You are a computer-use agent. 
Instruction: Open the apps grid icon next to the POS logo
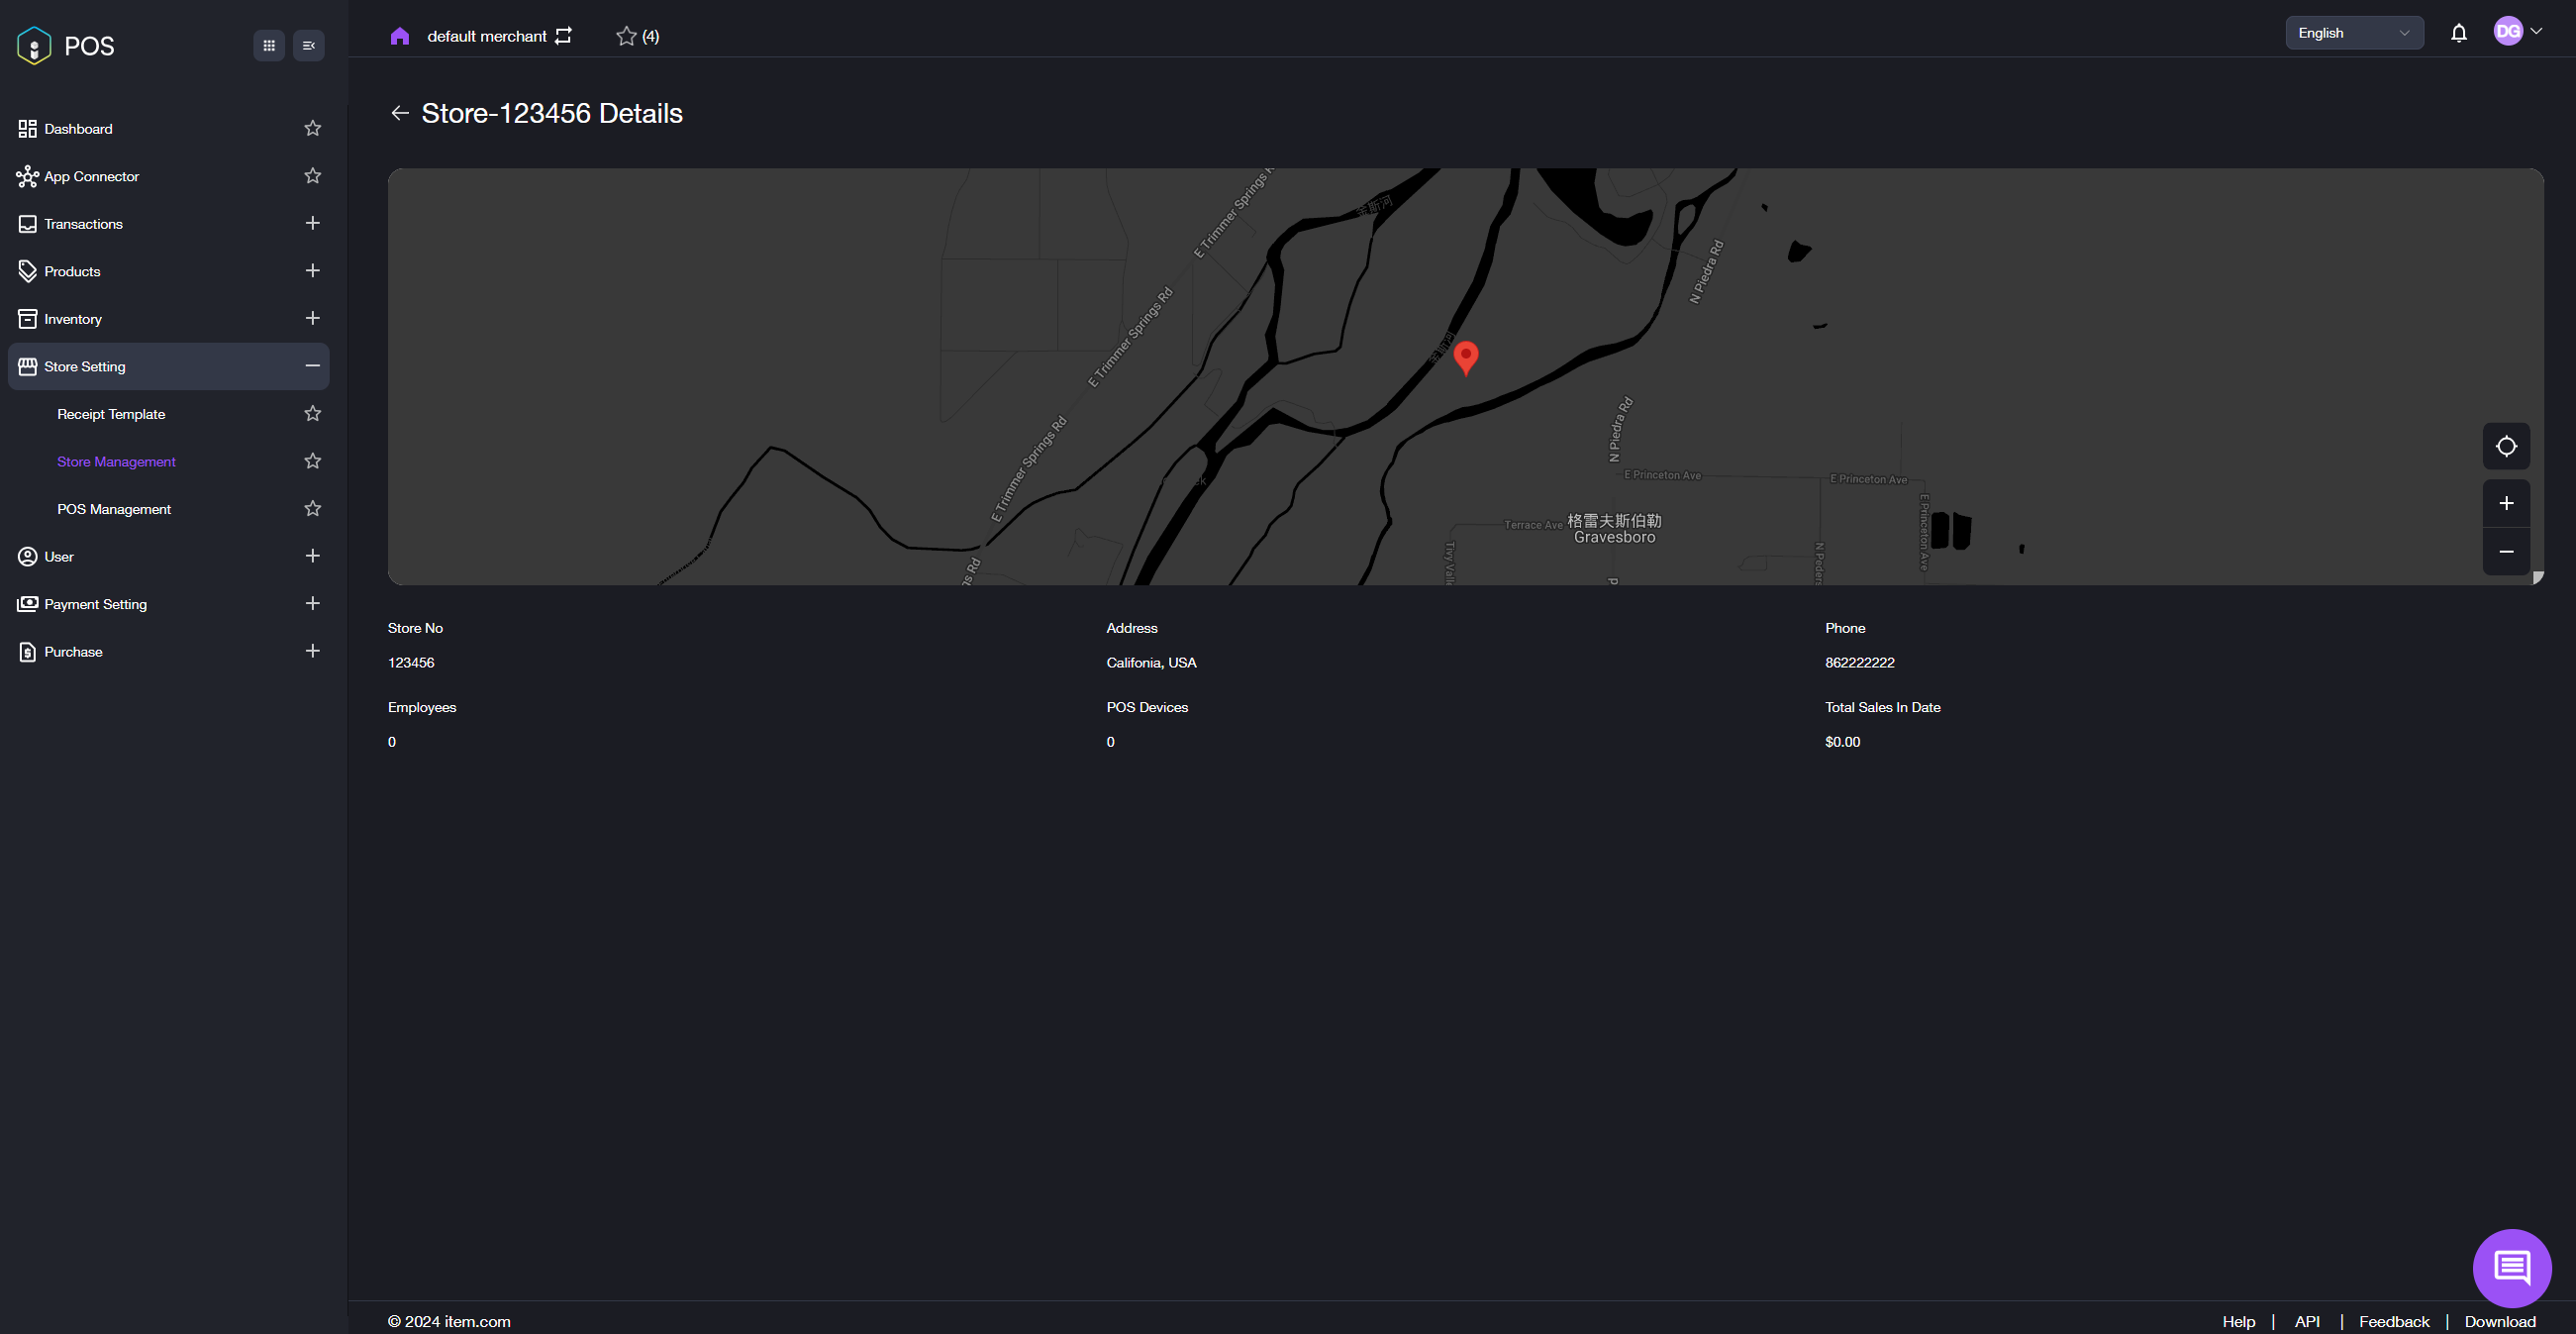[269, 45]
